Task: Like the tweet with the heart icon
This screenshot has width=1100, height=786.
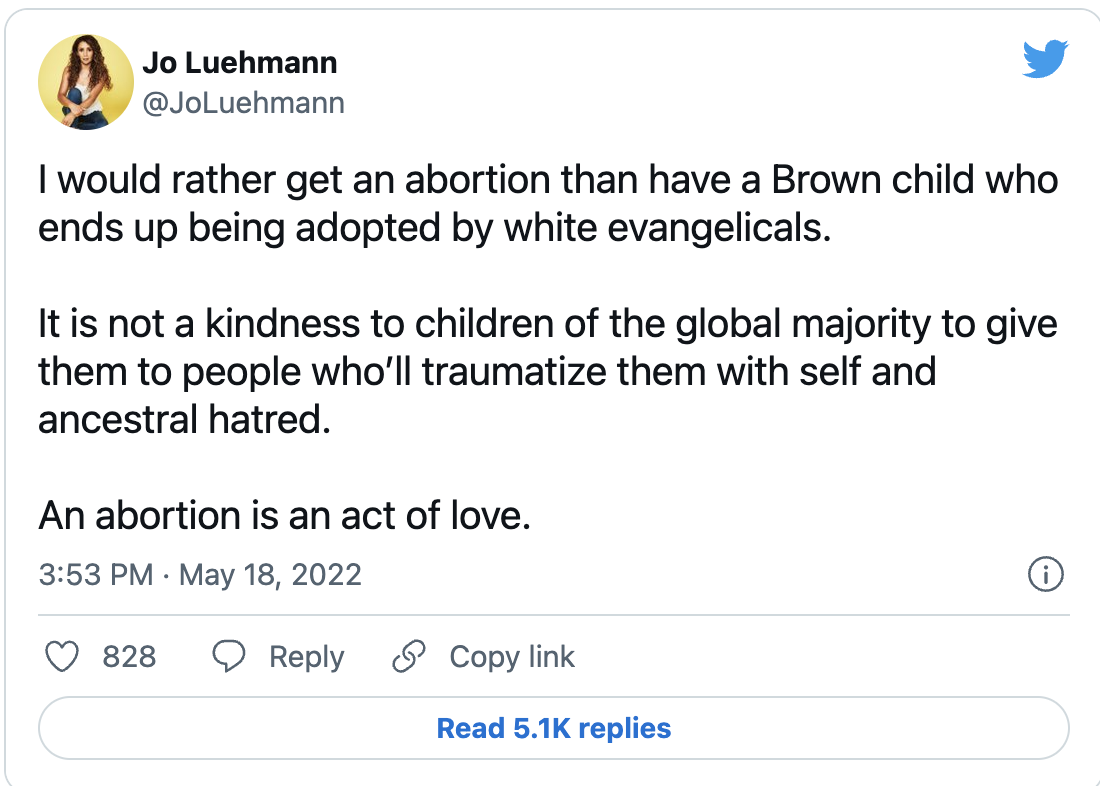Action: tap(63, 656)
